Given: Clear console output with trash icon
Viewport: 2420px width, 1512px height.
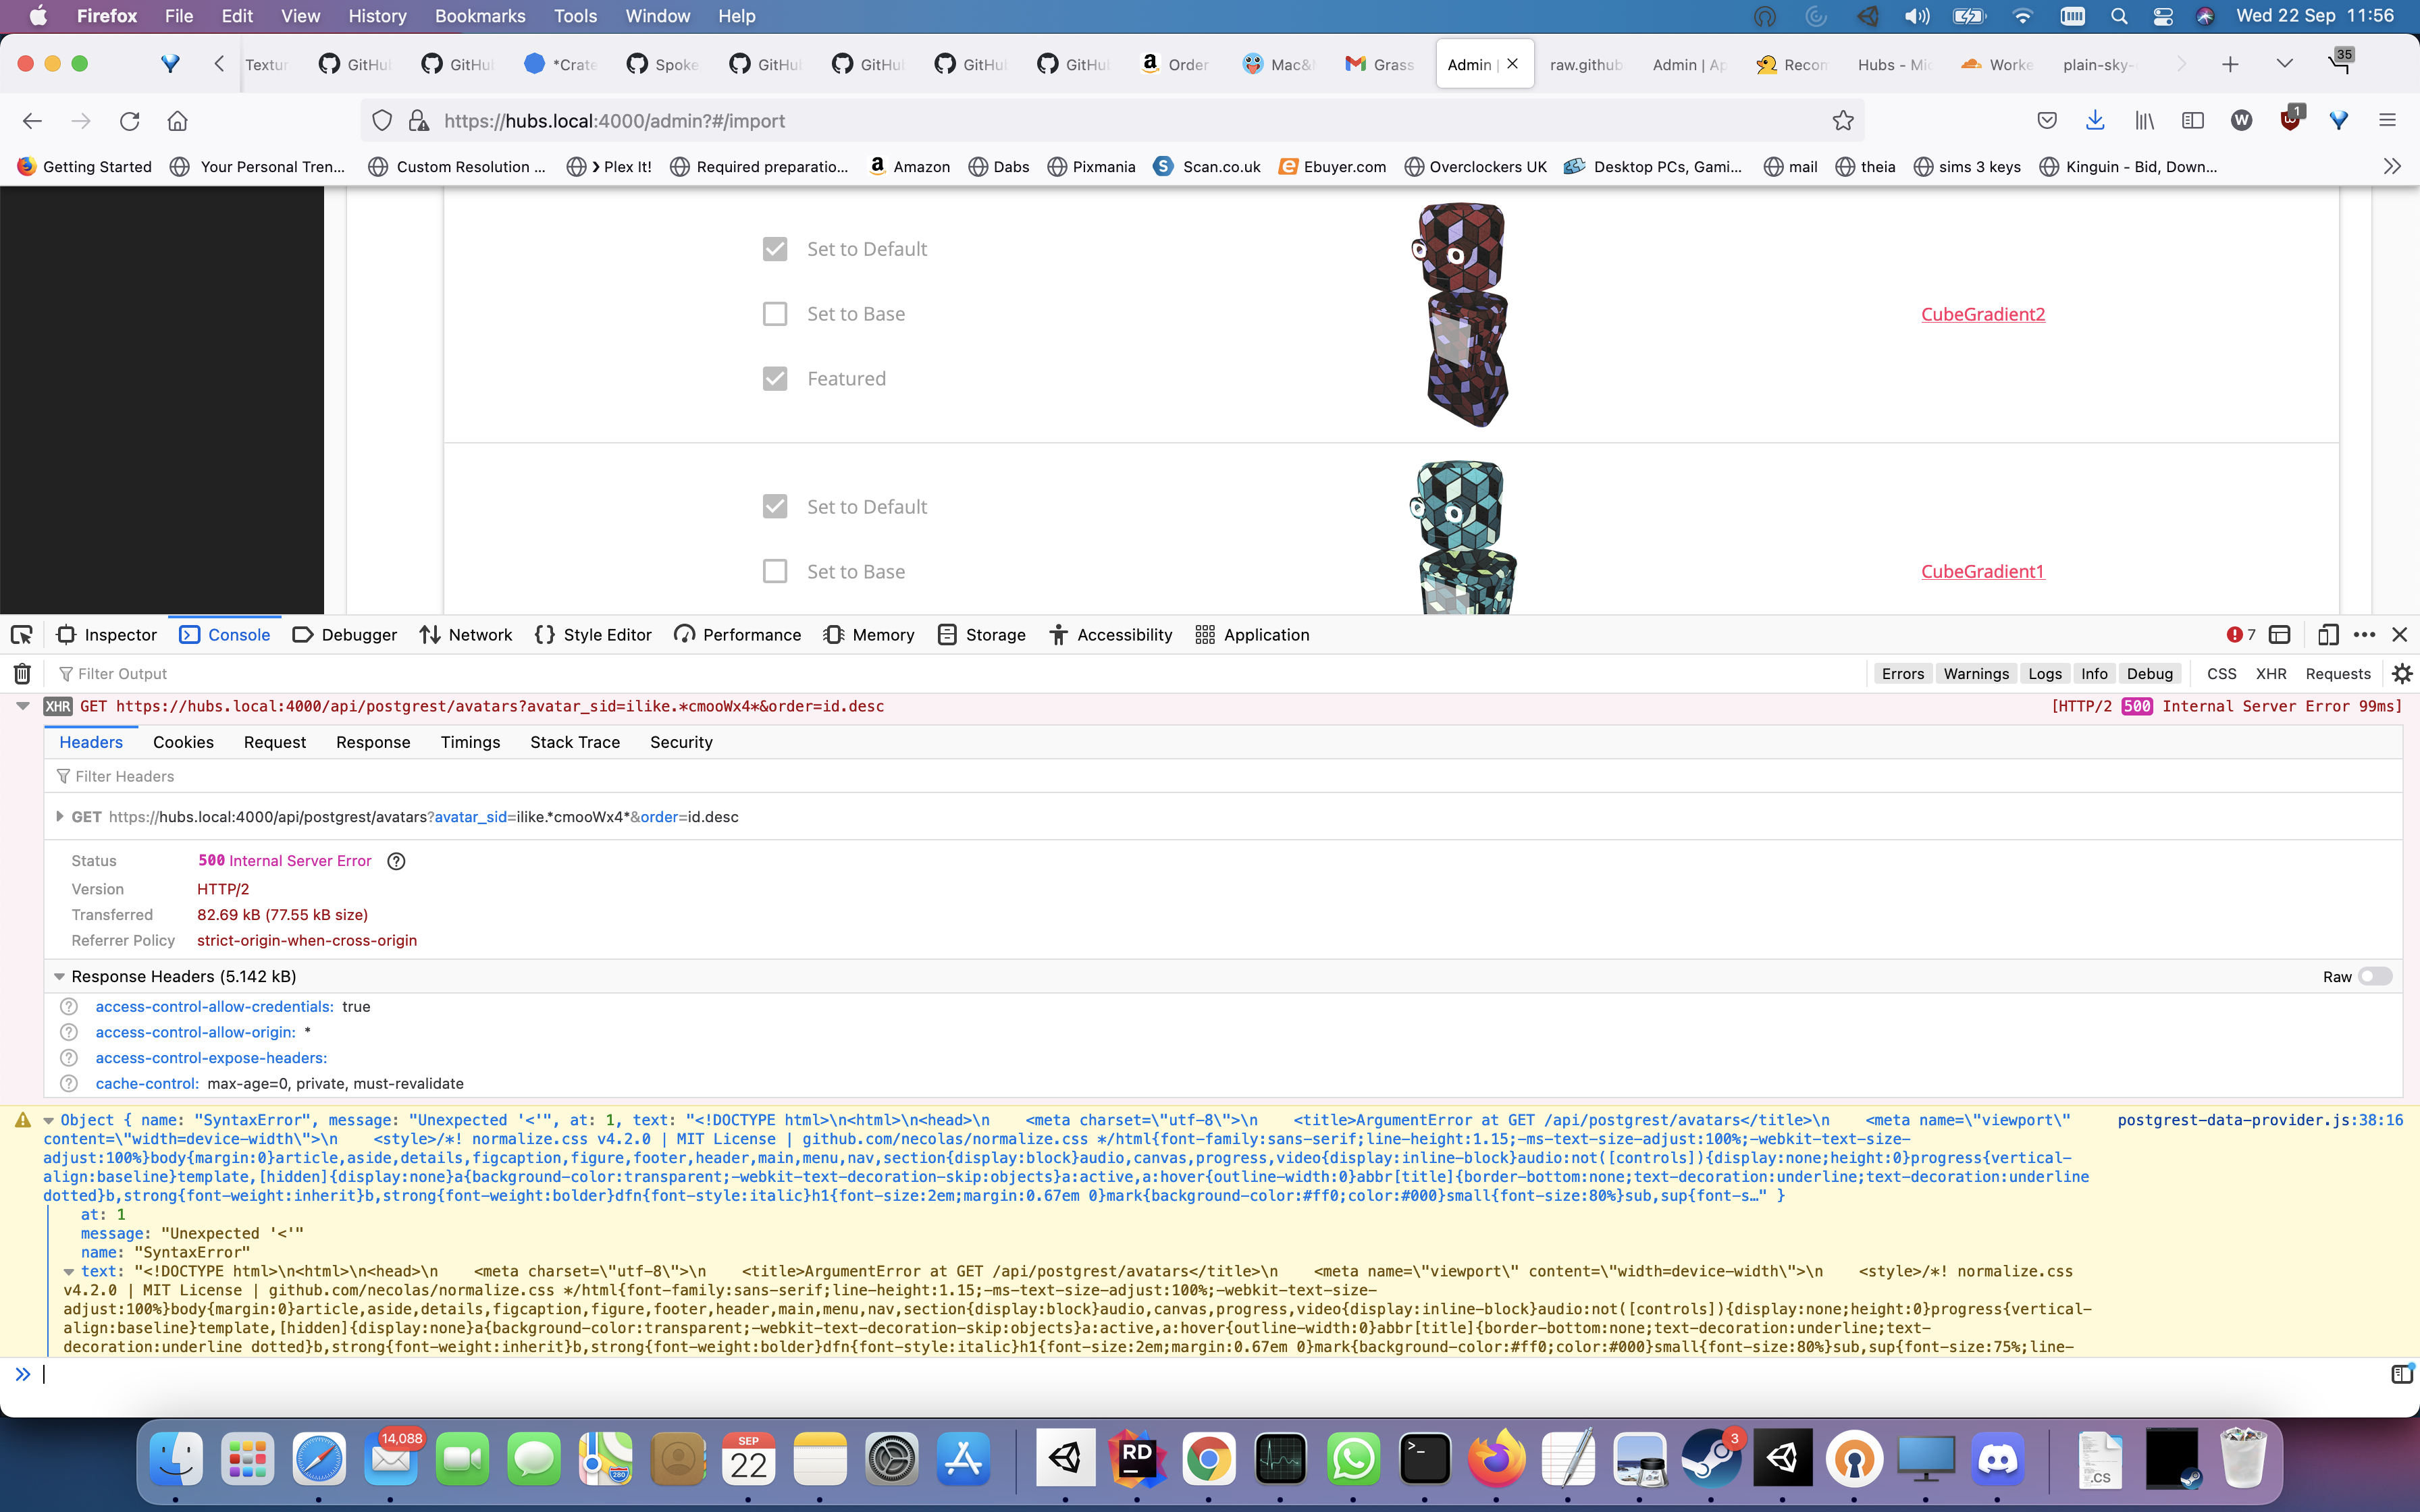Looking at the screenshot, I should coord(22,674).
